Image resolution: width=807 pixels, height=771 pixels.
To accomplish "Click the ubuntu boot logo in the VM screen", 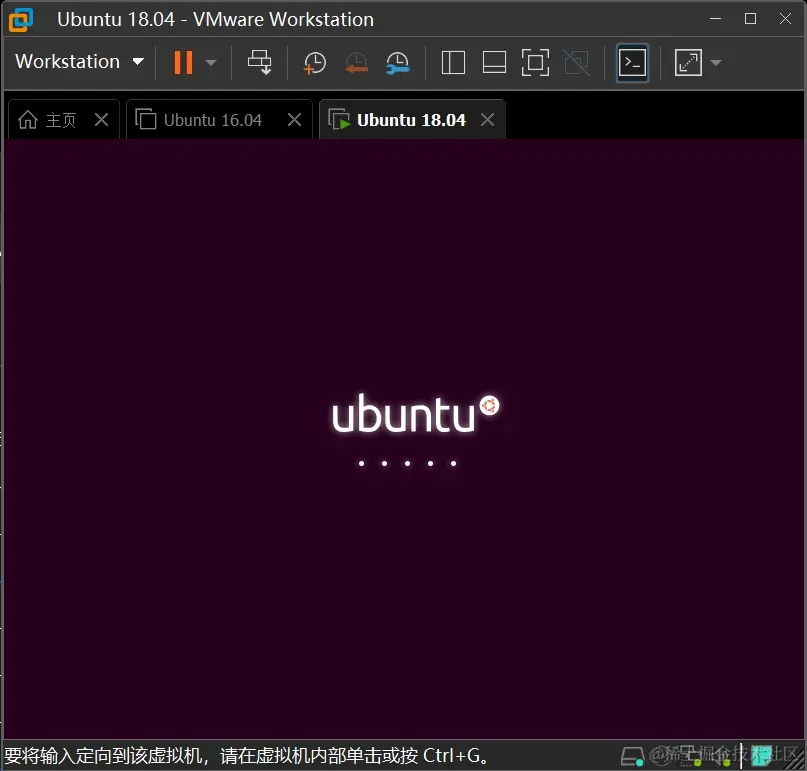I will [415, 414].
